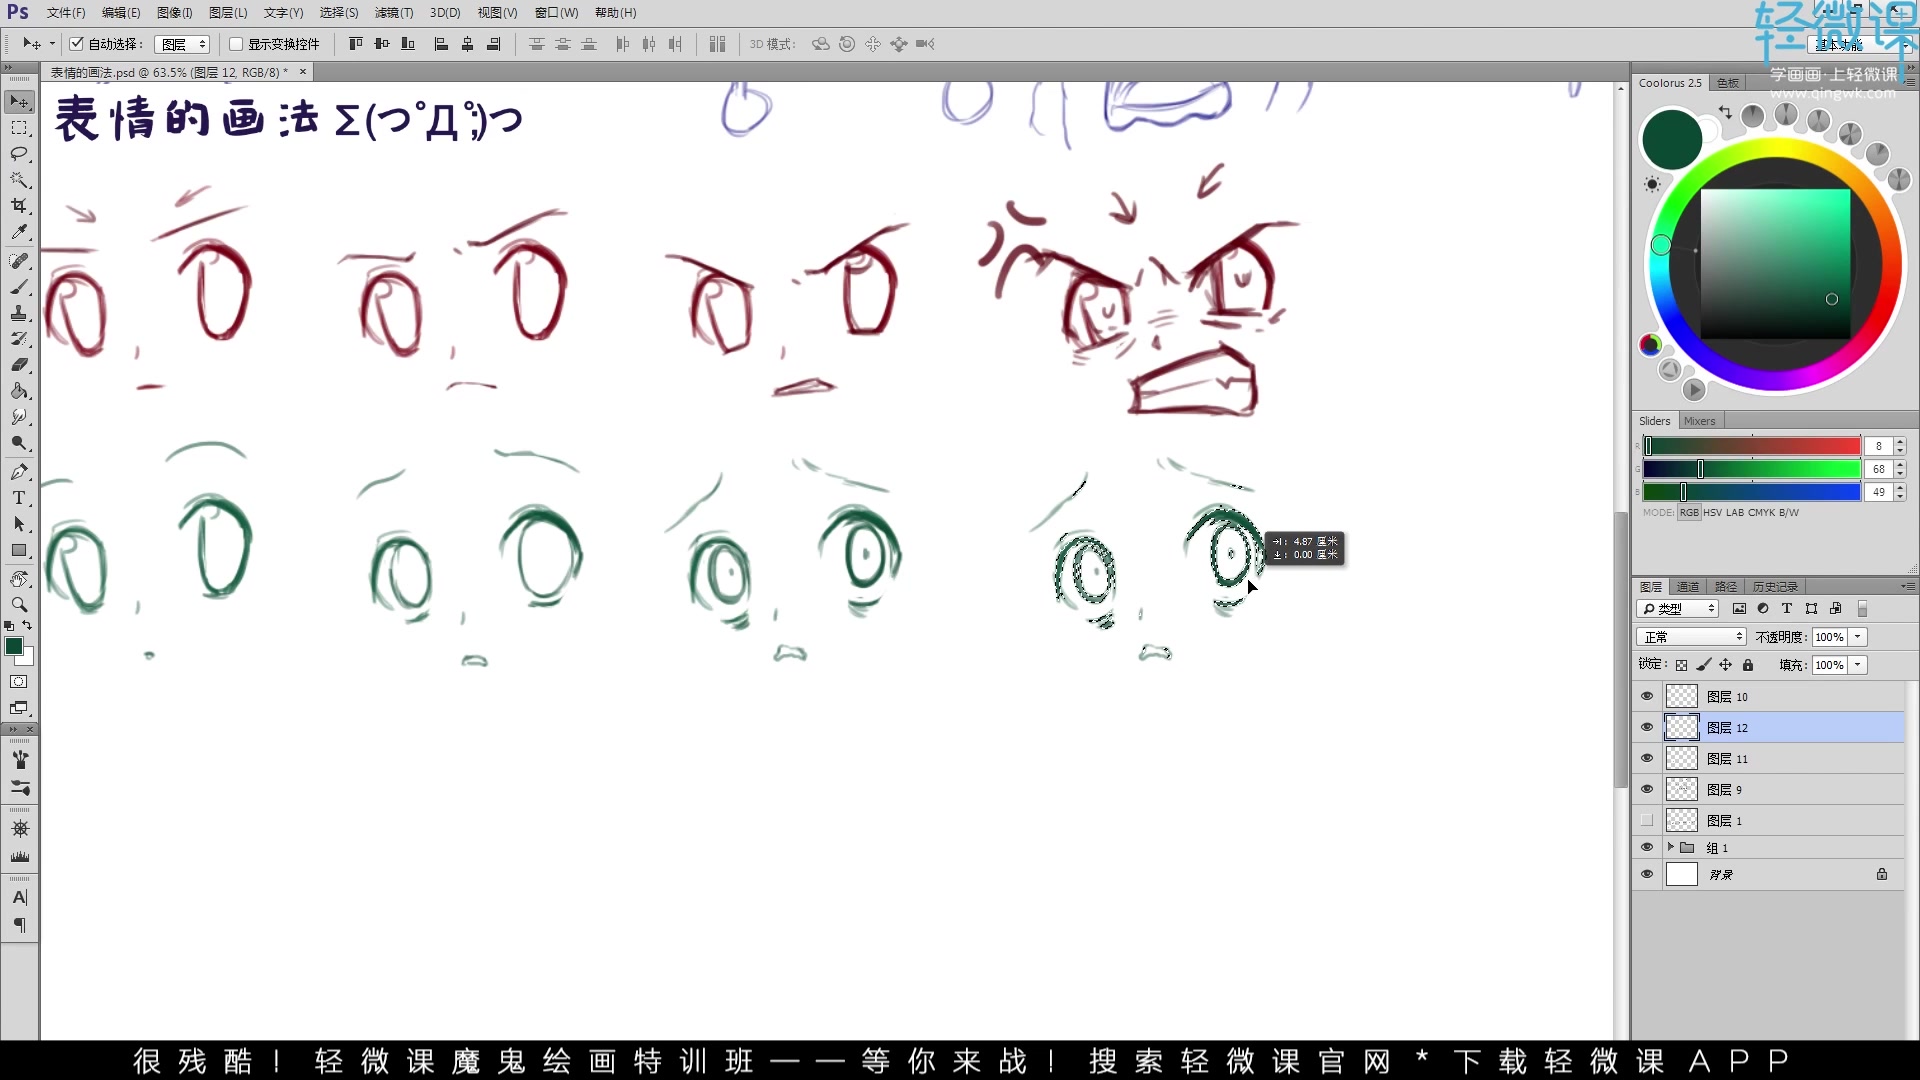Image resolution: width=1920 pixels, height=1080 pixels.
Task: Click the lock all icon in Layers panel
Action: coord(1748,665)
